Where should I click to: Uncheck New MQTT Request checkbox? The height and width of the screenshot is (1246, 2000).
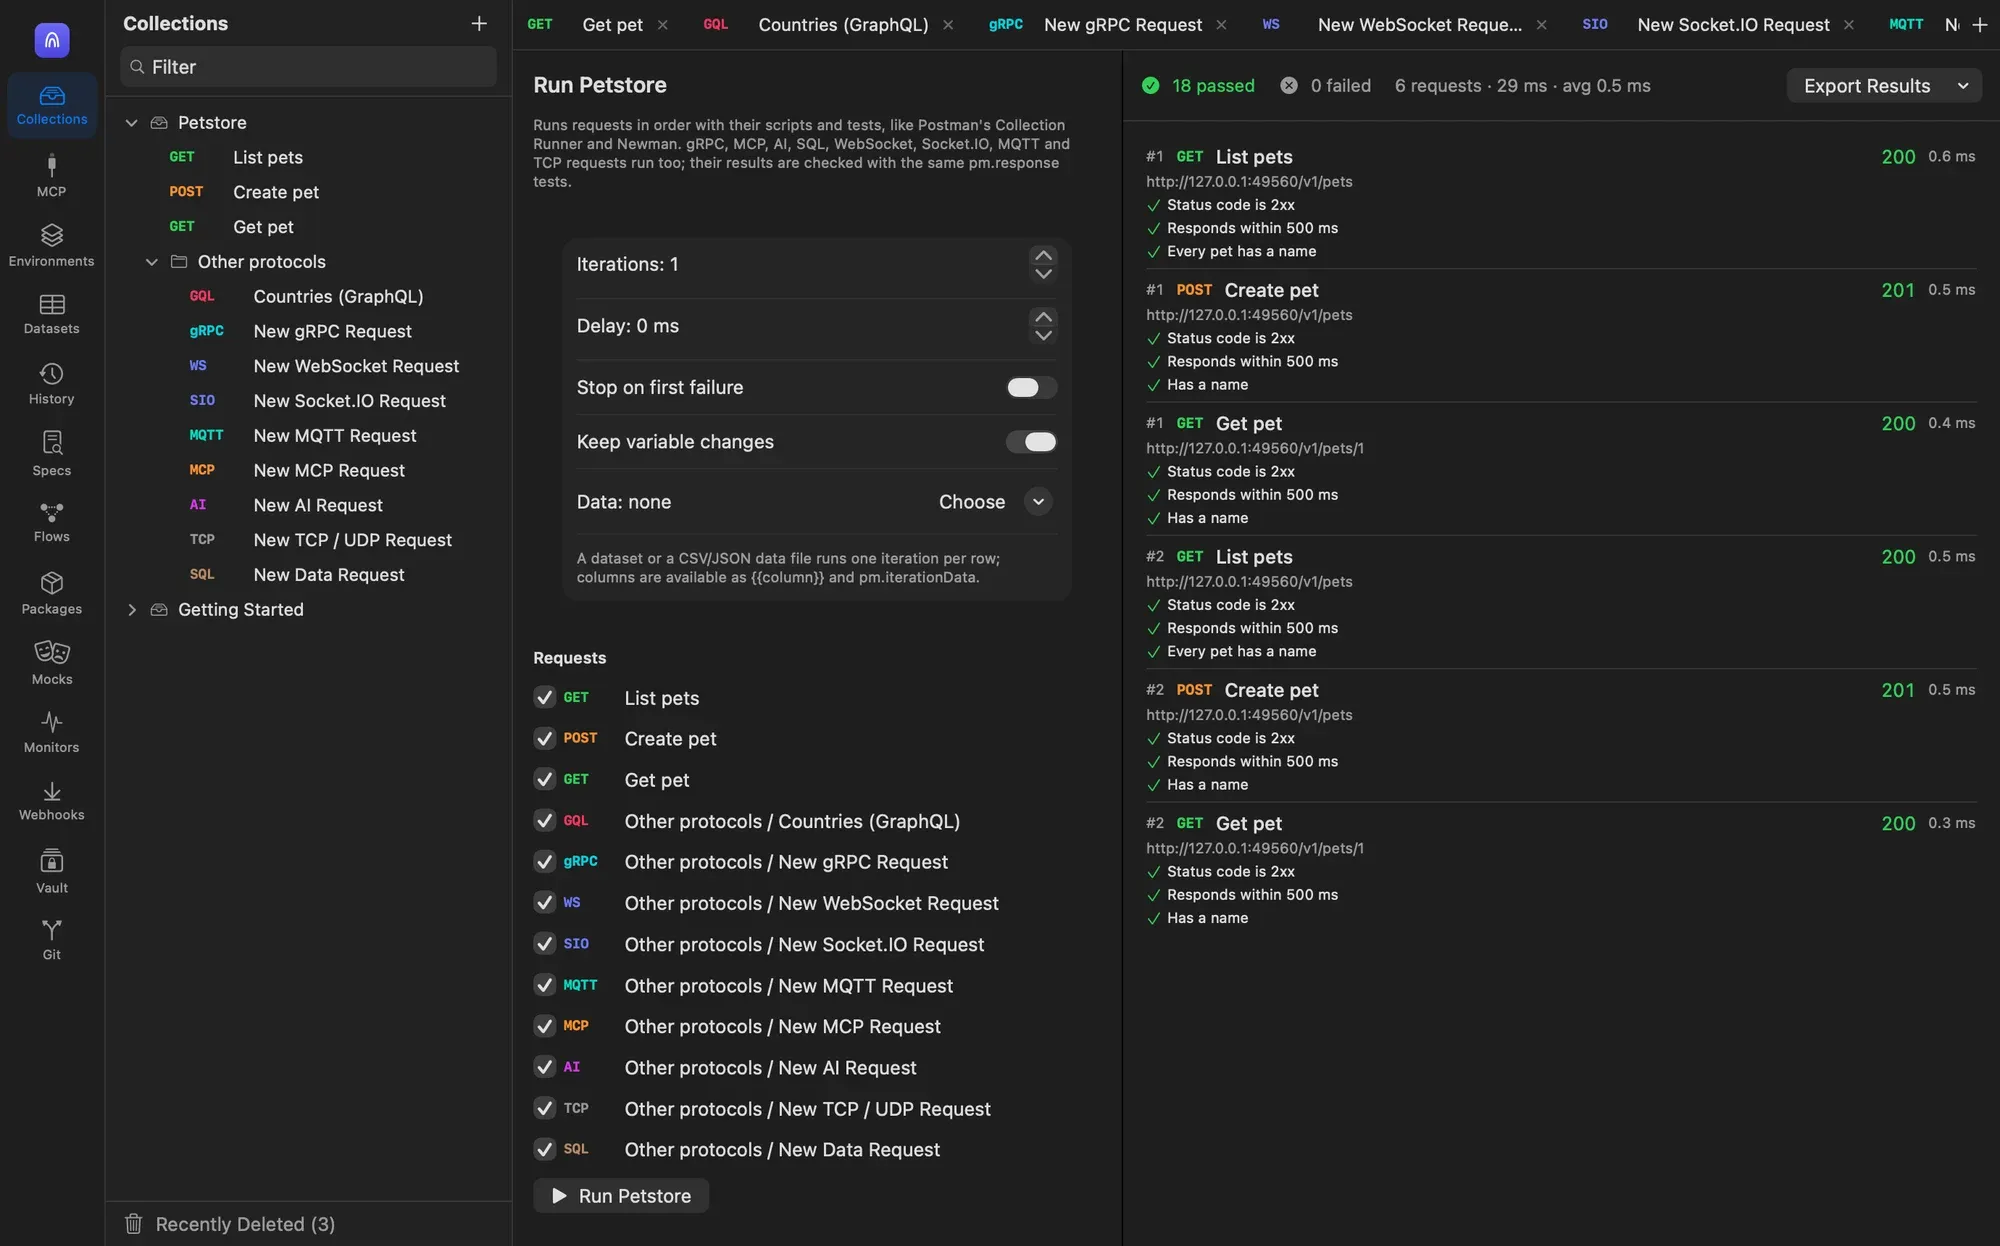click(544, 985)
